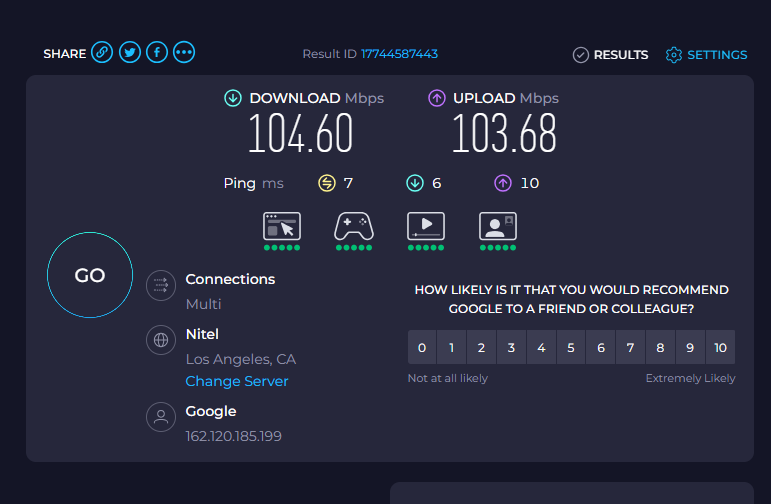
Task: Rate recommendation score 4
Action: [x=541, y=347]
